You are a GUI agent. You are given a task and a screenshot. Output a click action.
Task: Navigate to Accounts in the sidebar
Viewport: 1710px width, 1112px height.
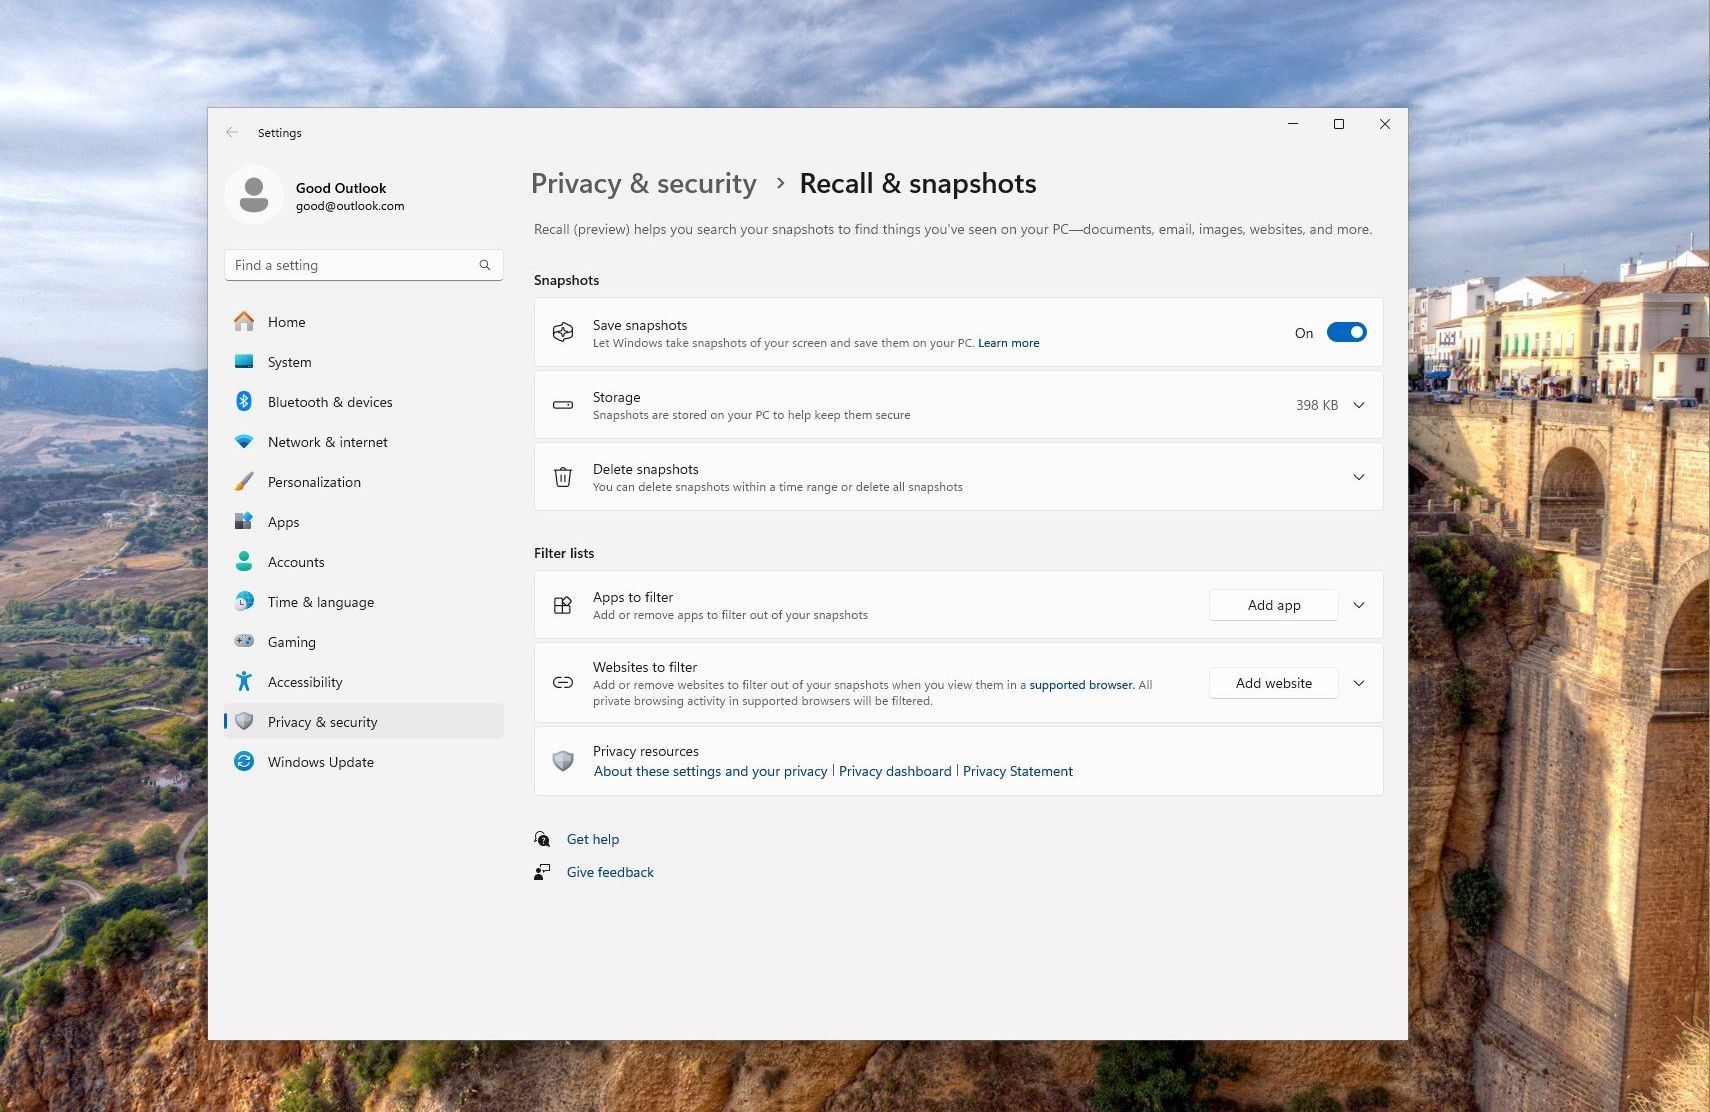[295, 562]
